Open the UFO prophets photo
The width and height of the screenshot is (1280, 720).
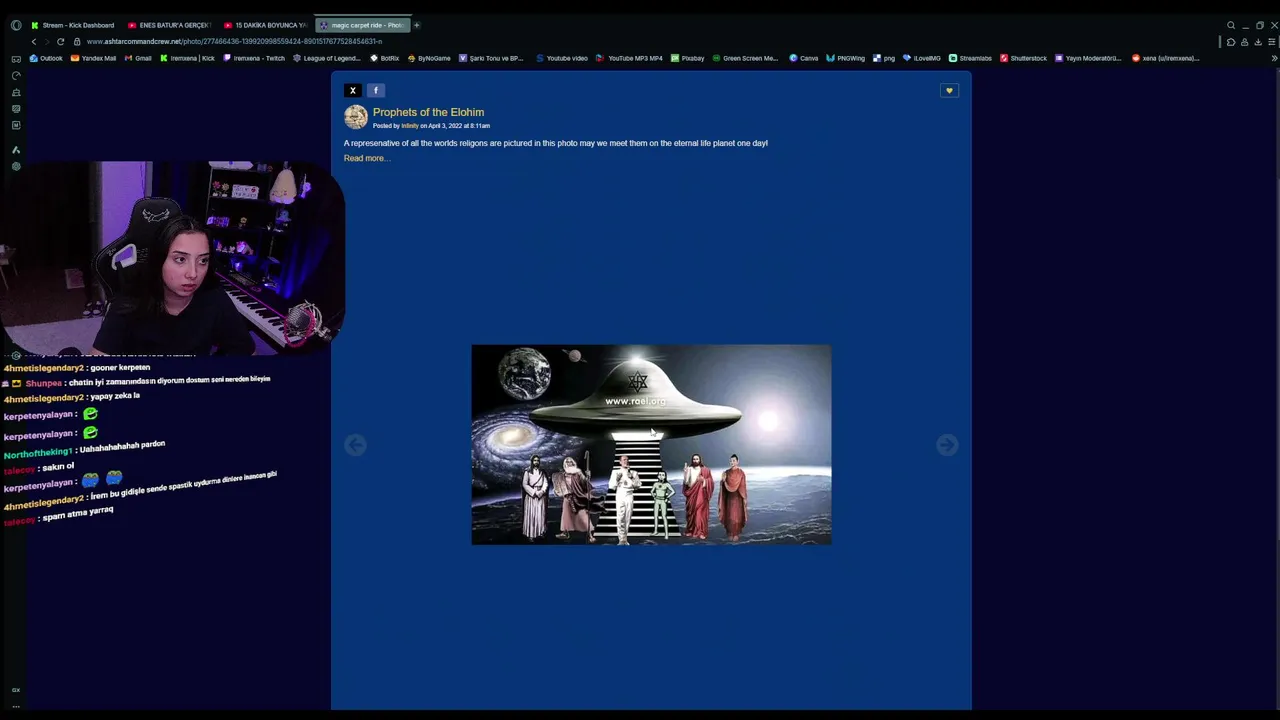651,445
